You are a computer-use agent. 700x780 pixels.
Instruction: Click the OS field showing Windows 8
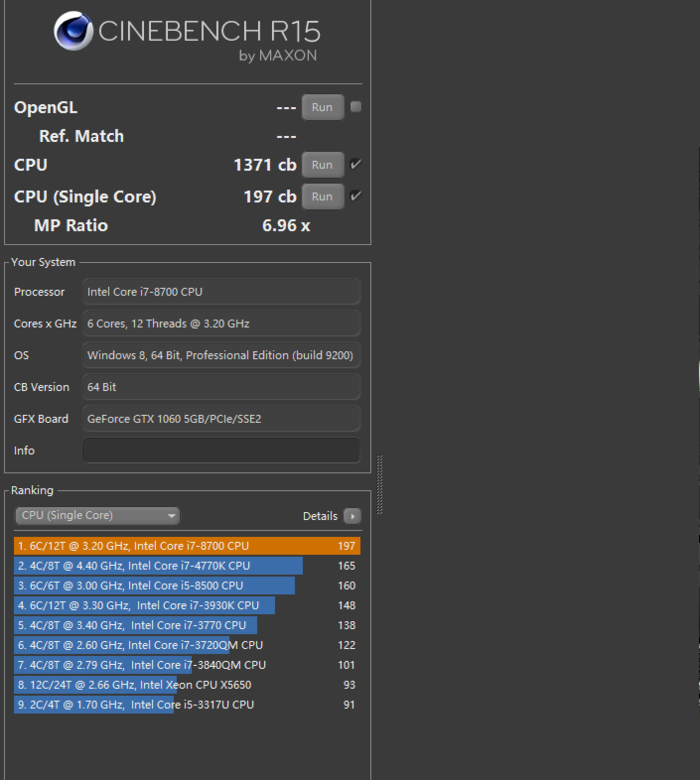point(221,355)
